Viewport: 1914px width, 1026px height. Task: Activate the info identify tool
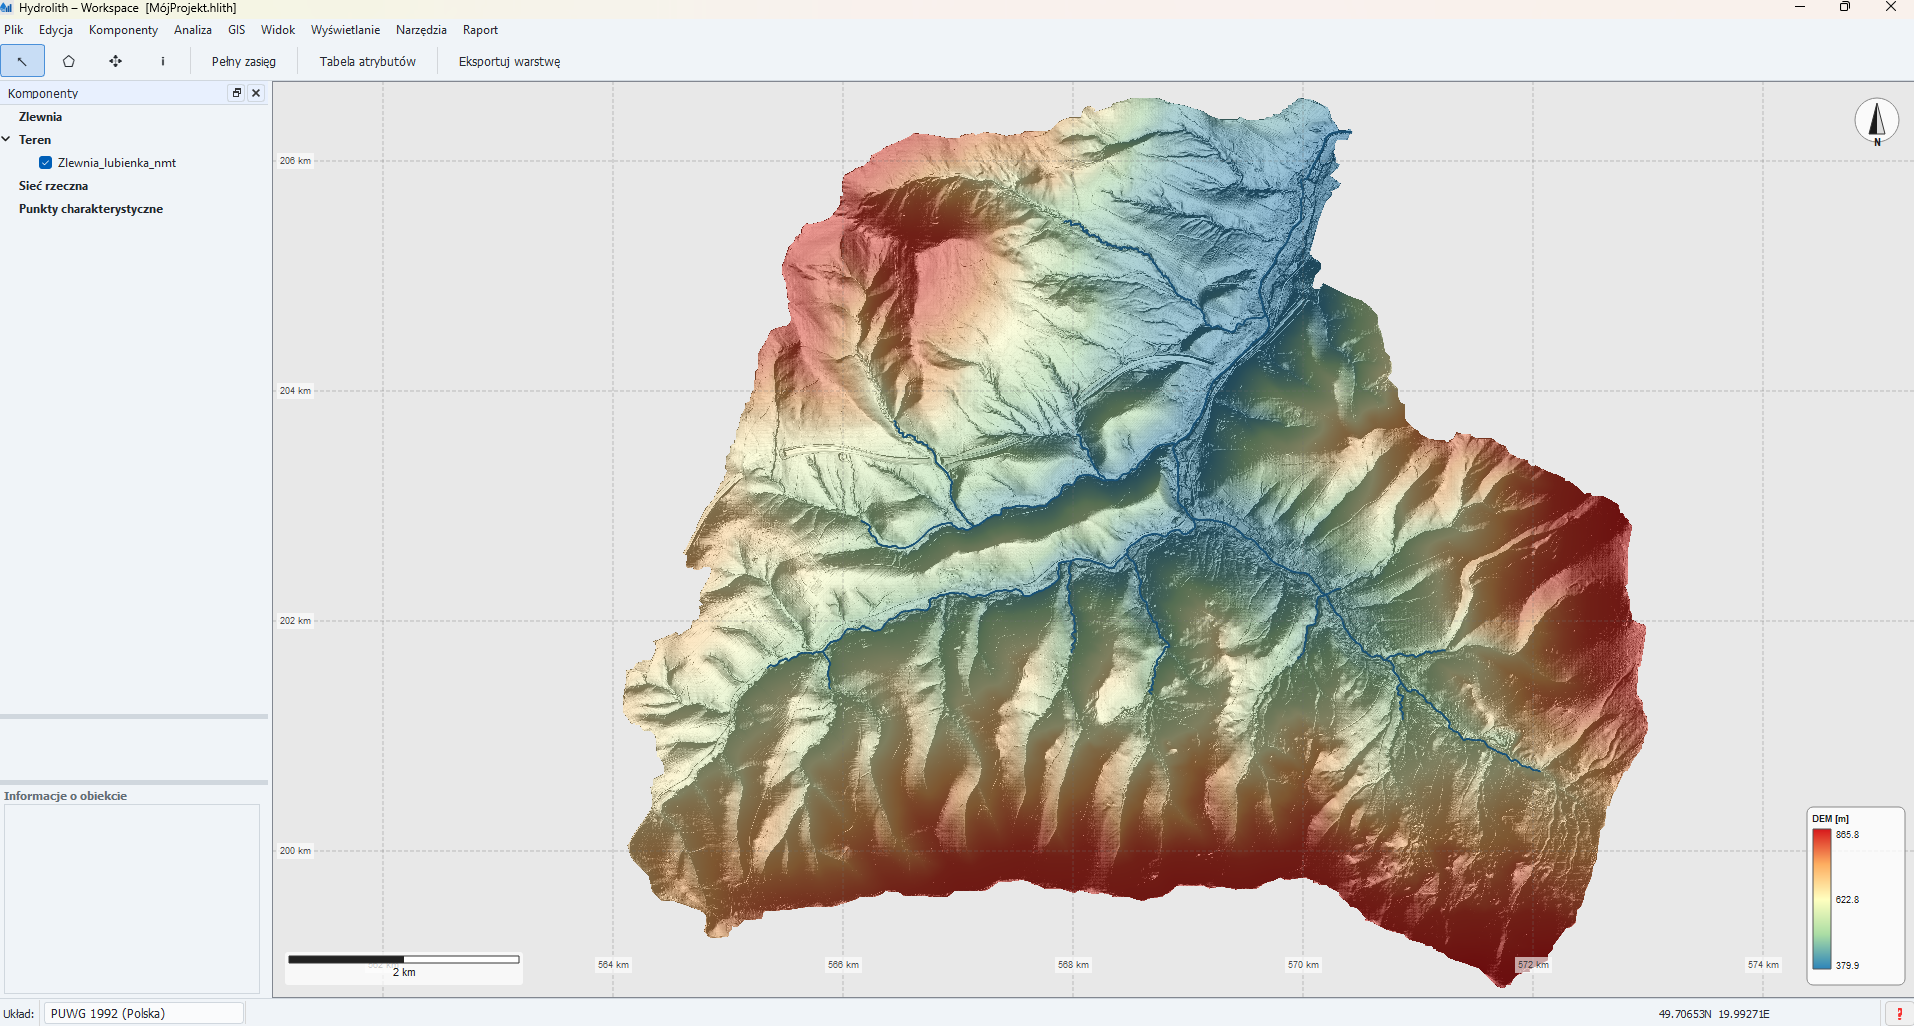click(163, 61)
